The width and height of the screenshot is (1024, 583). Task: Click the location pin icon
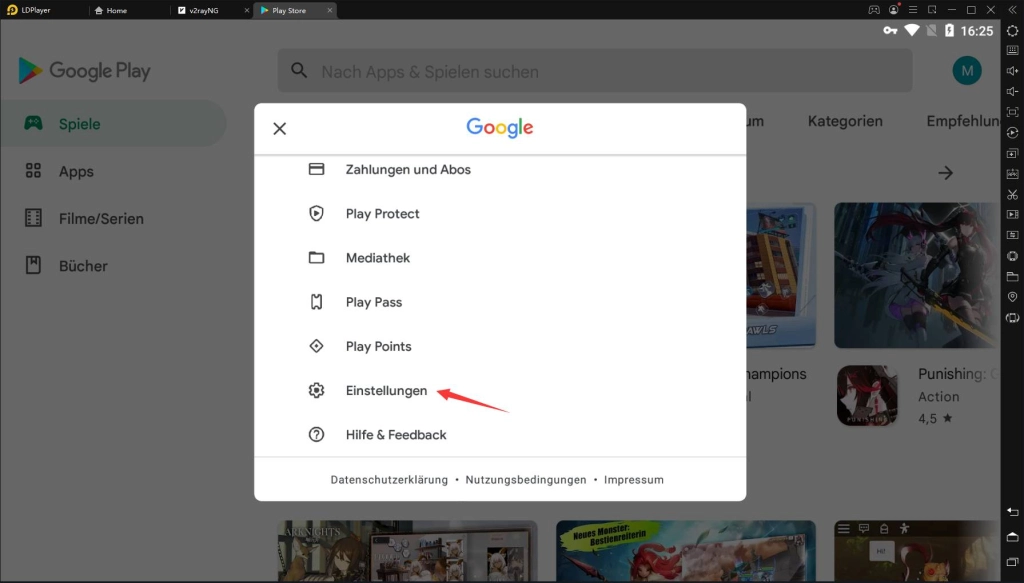[x=1012, y=297]
